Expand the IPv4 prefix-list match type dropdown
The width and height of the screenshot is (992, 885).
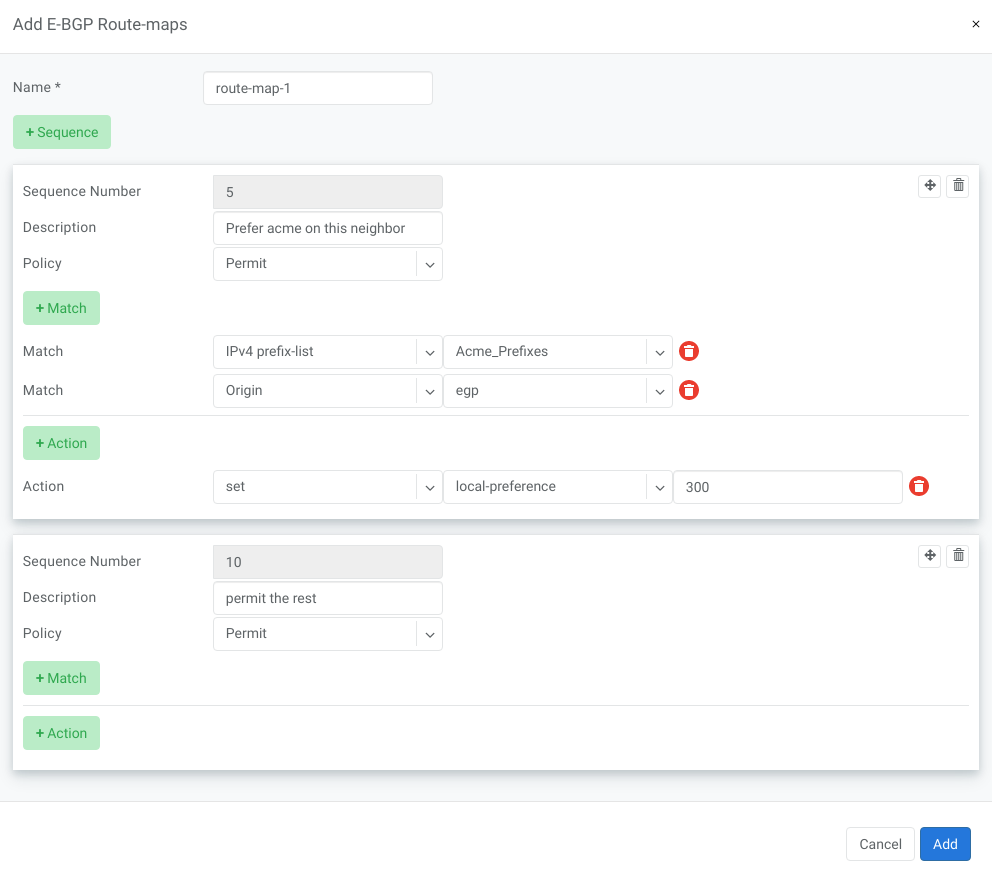point(327,351)
